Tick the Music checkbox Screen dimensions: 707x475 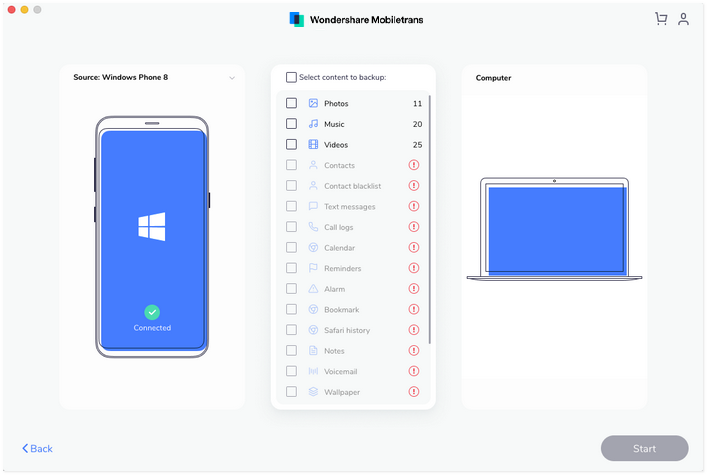click(x=291, y=124)
